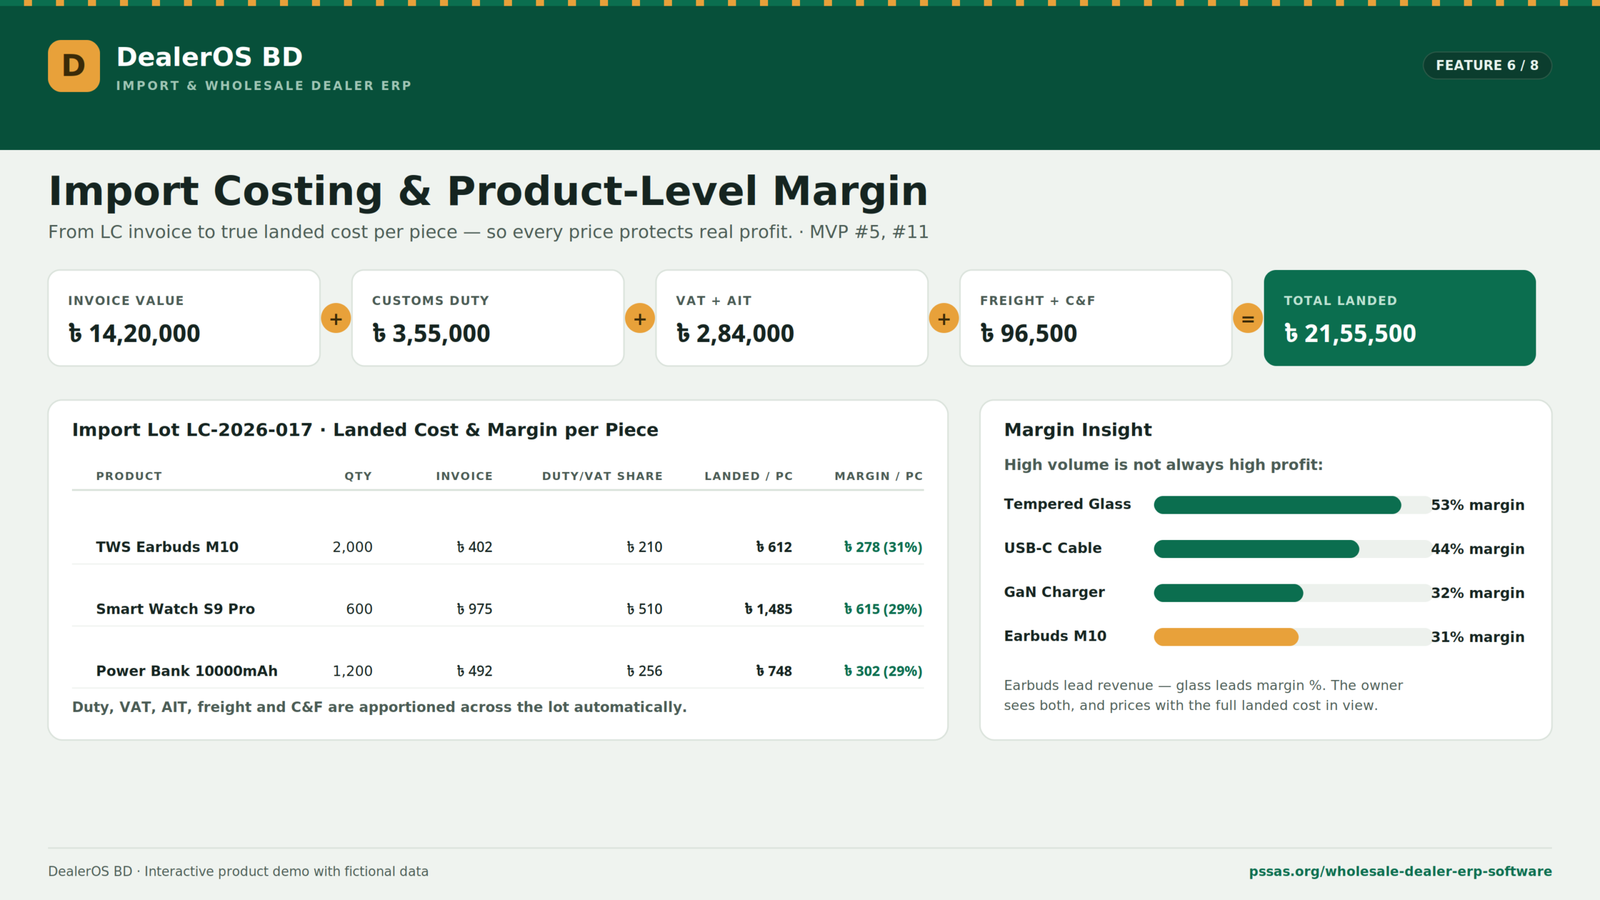Click the DUTY/VAT SHARE column header
Image resolution: width=1600 pixels, height=900 pixels.
click(x=602, y=476)
